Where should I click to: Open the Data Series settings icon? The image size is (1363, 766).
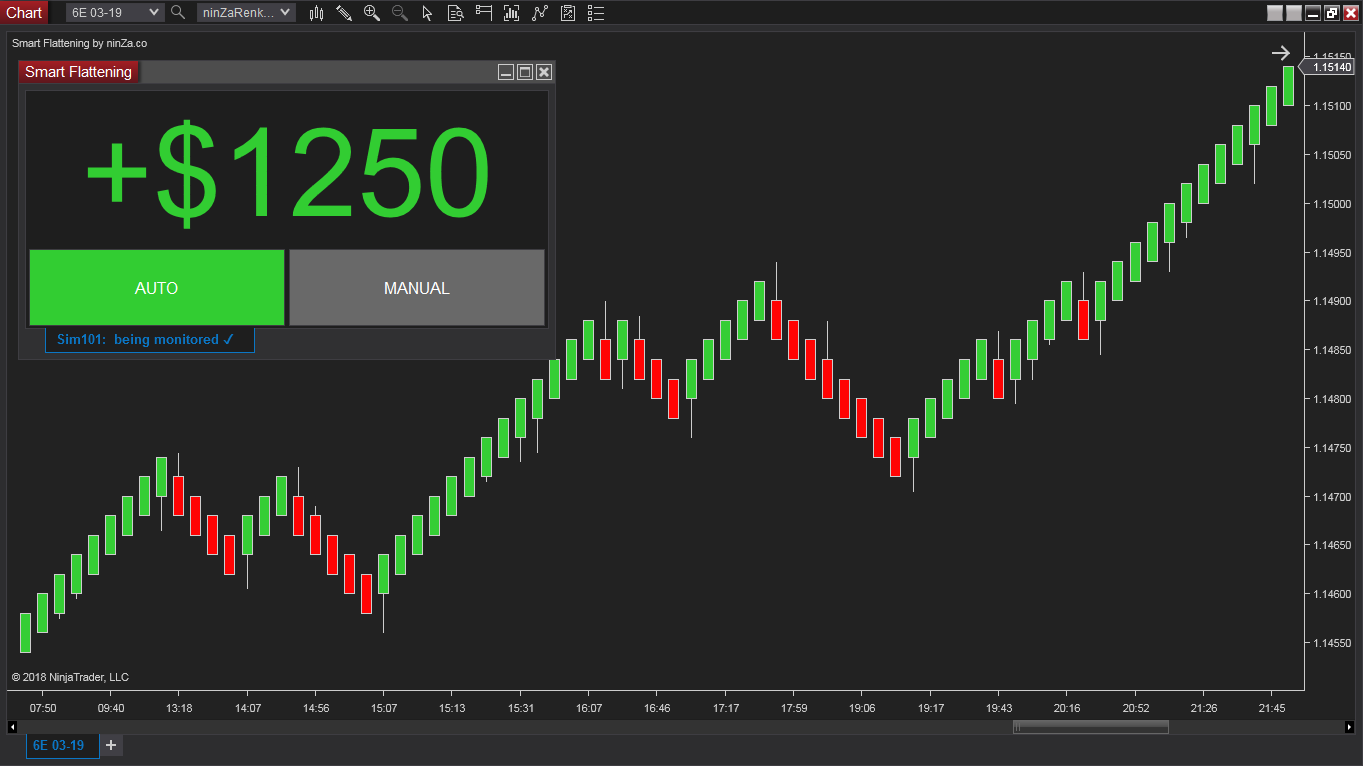point(483,13)
